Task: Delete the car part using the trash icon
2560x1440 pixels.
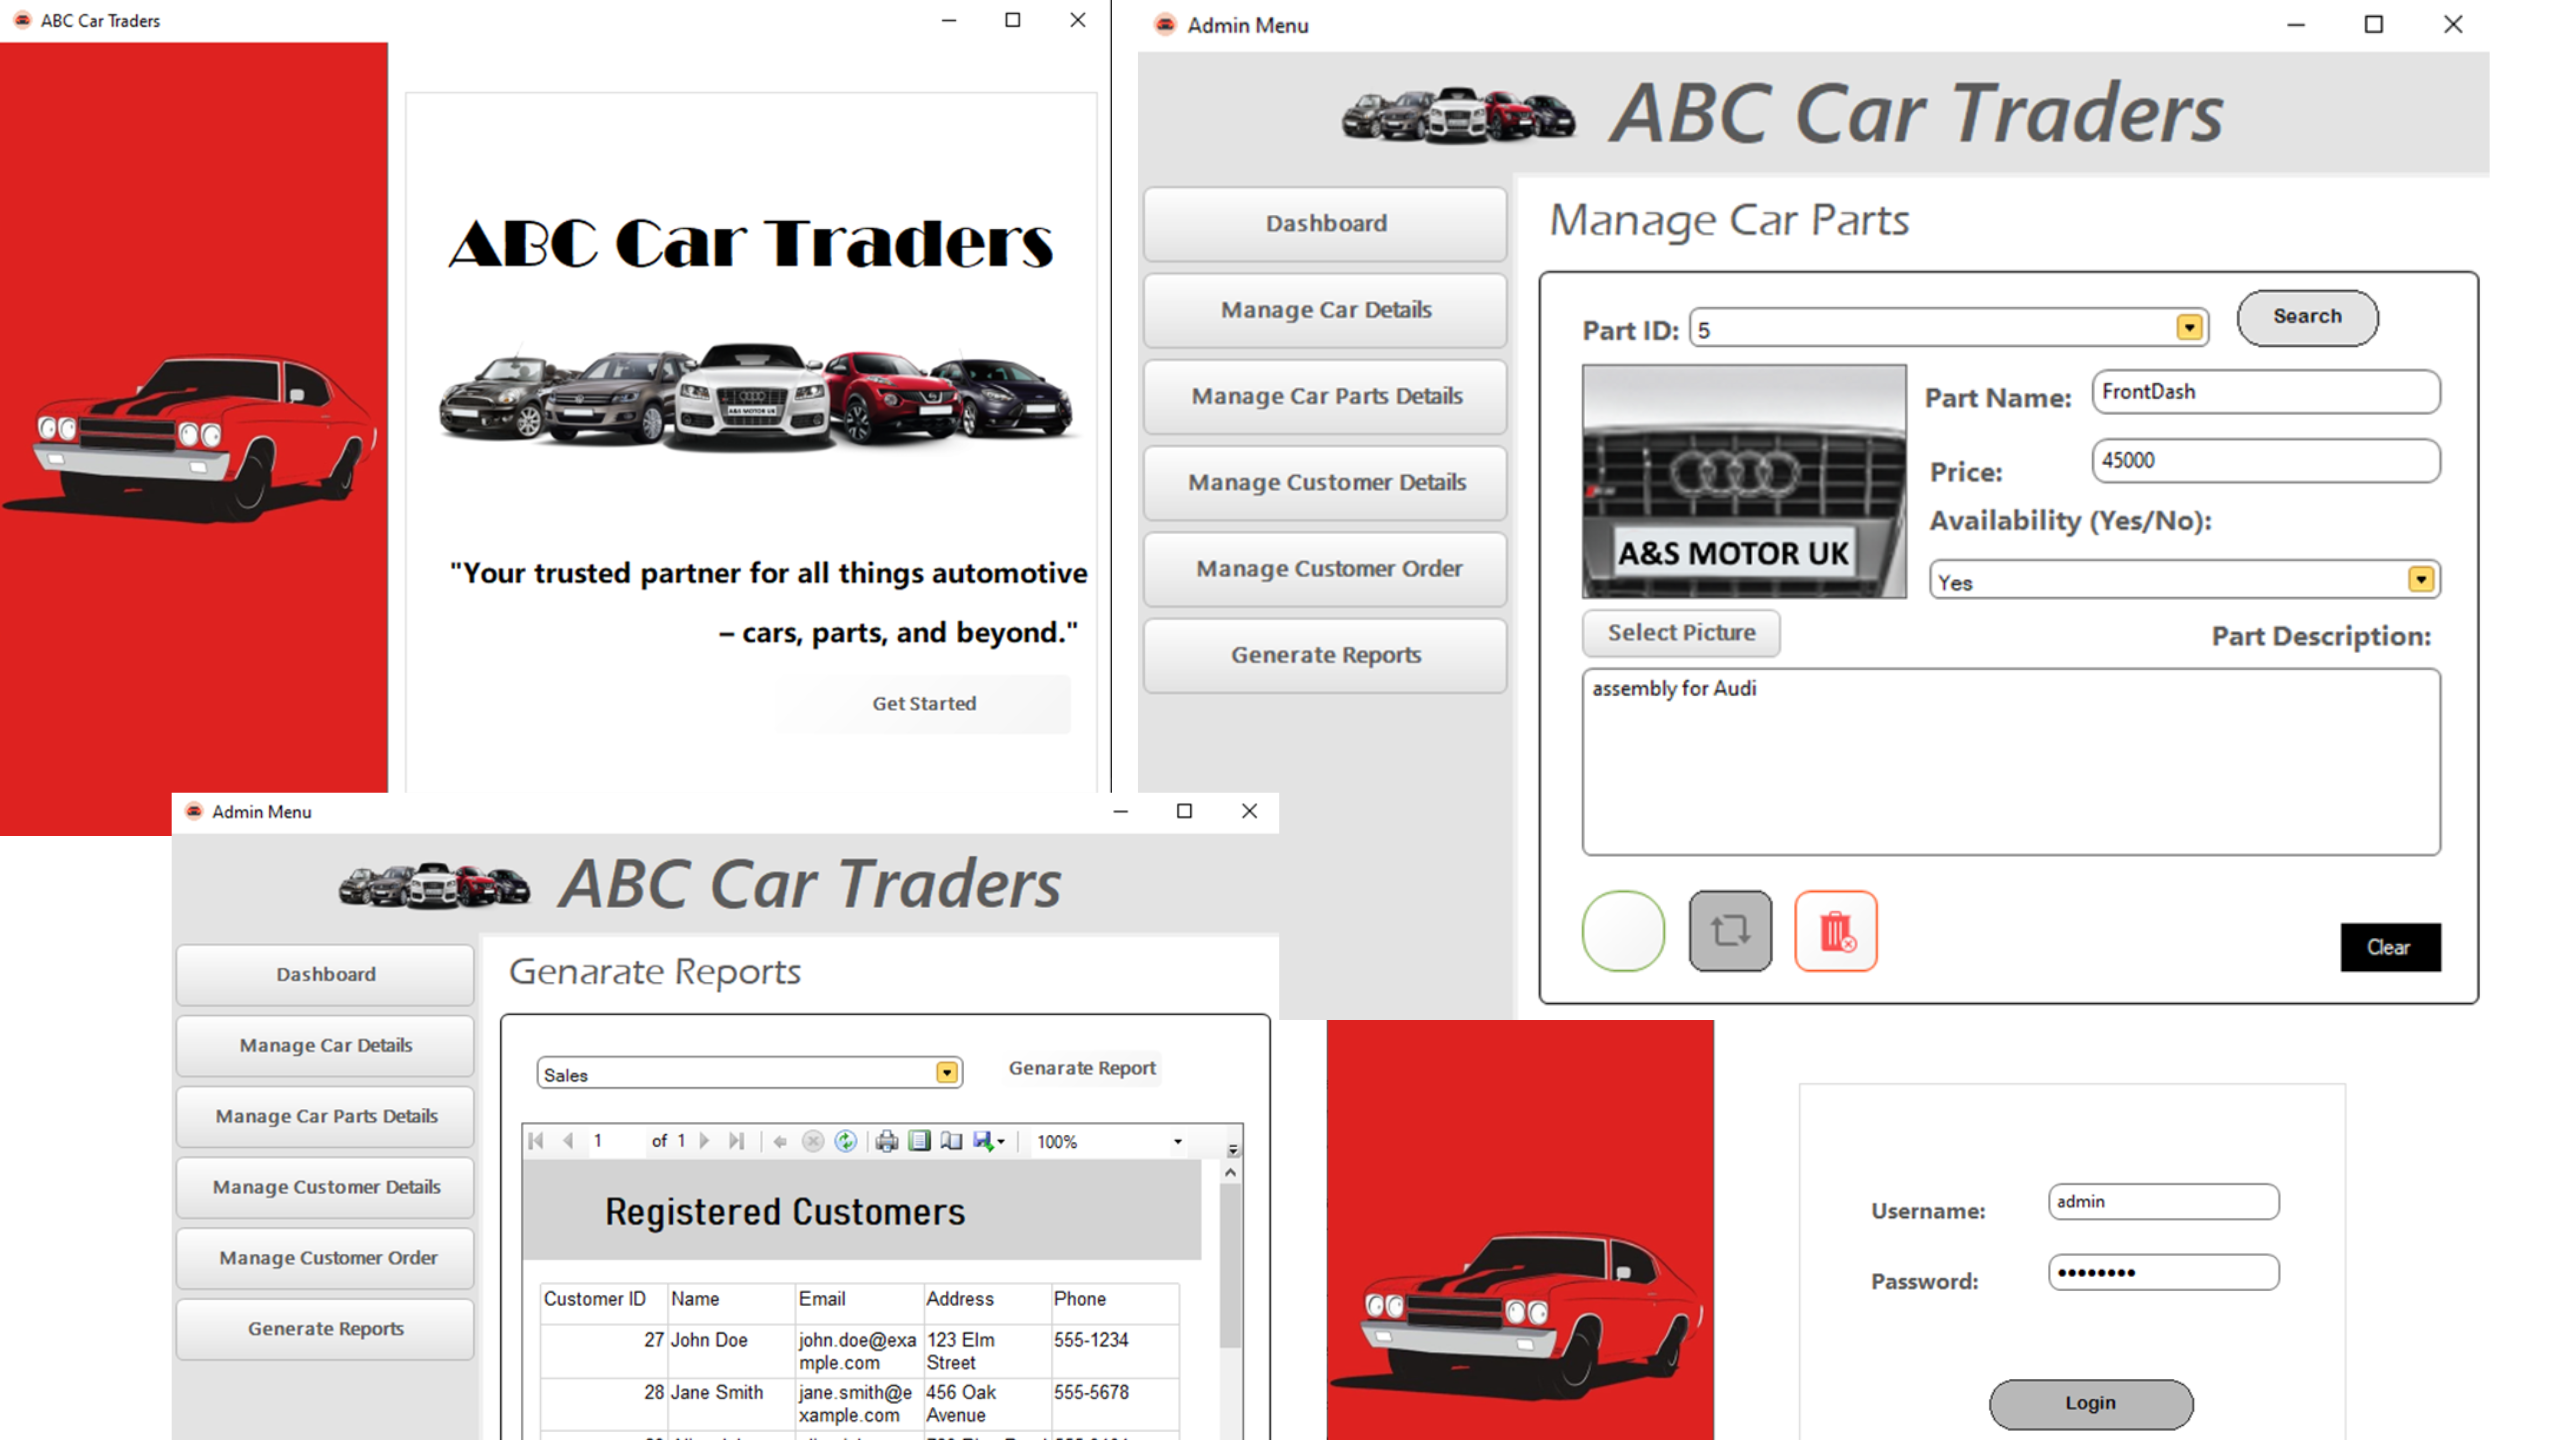Action: pos(1836,931)
